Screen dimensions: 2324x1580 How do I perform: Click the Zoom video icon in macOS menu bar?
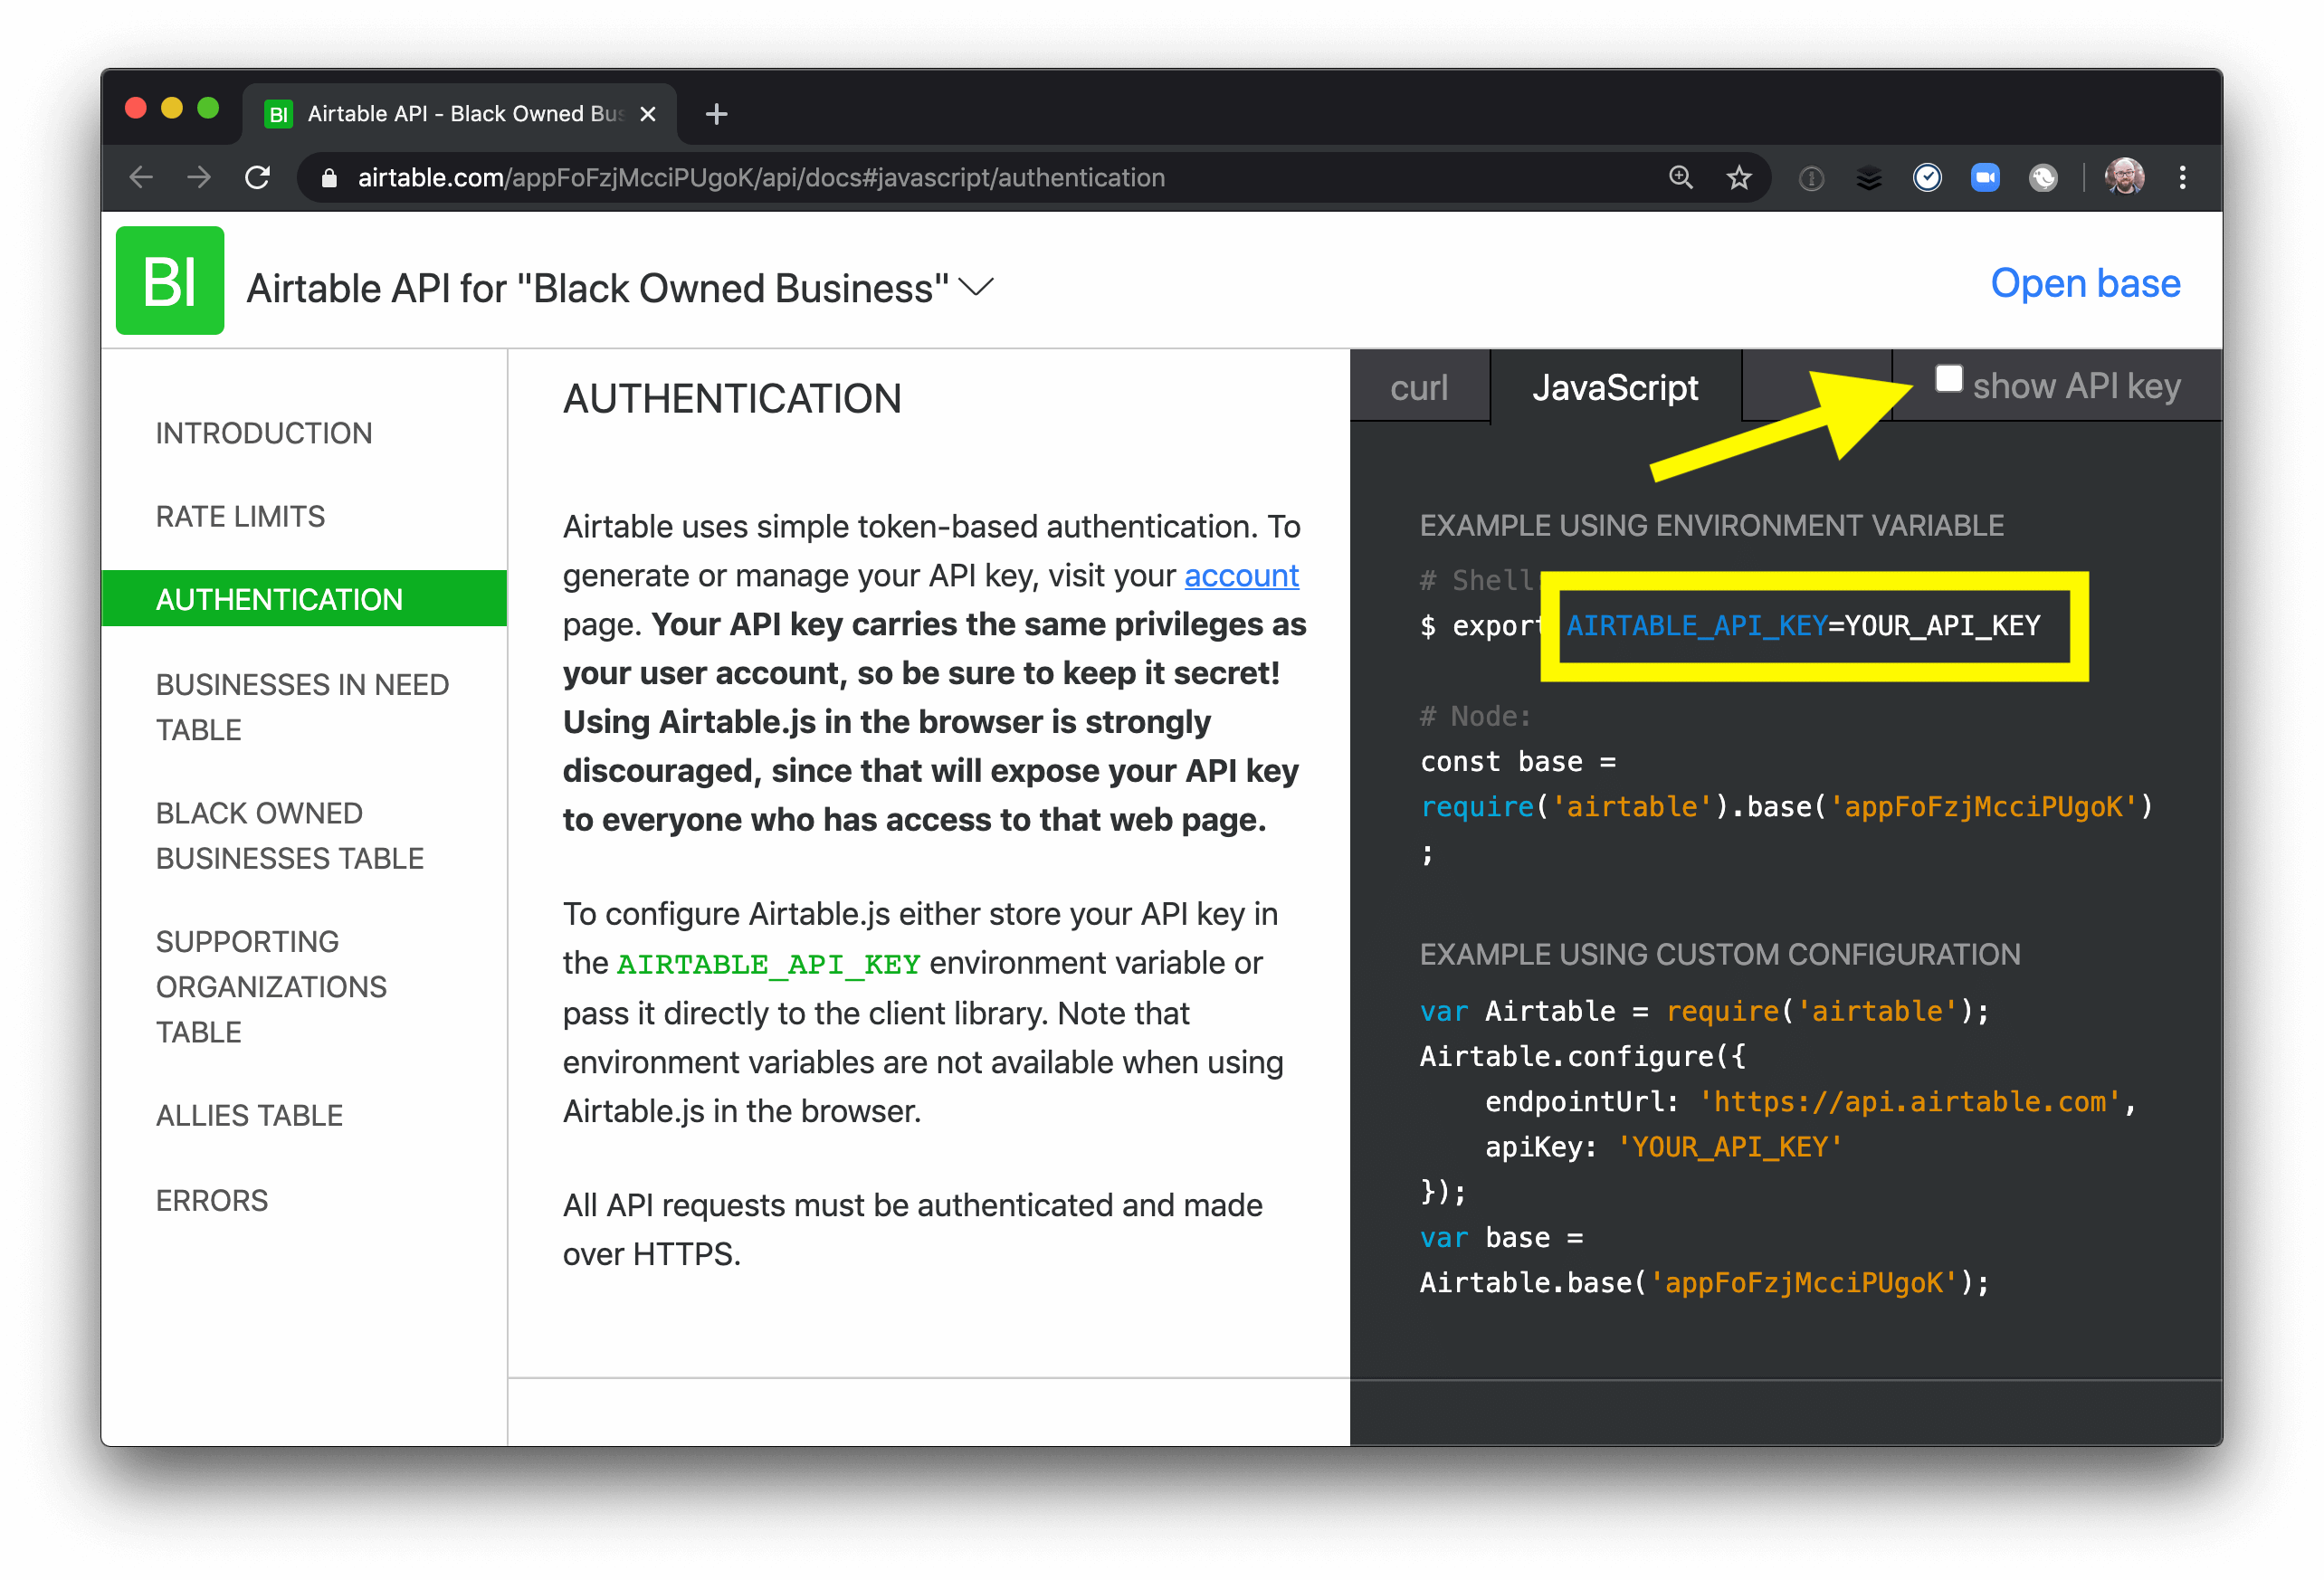coord(1987,178)
